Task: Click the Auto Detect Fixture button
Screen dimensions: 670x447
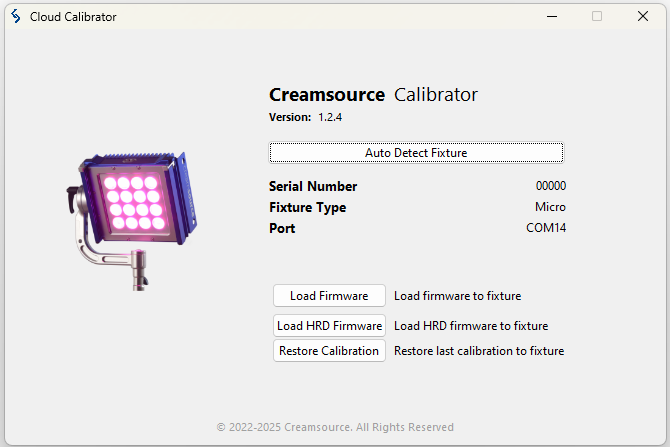Action: pyautogui.click(x=416, y=153)
